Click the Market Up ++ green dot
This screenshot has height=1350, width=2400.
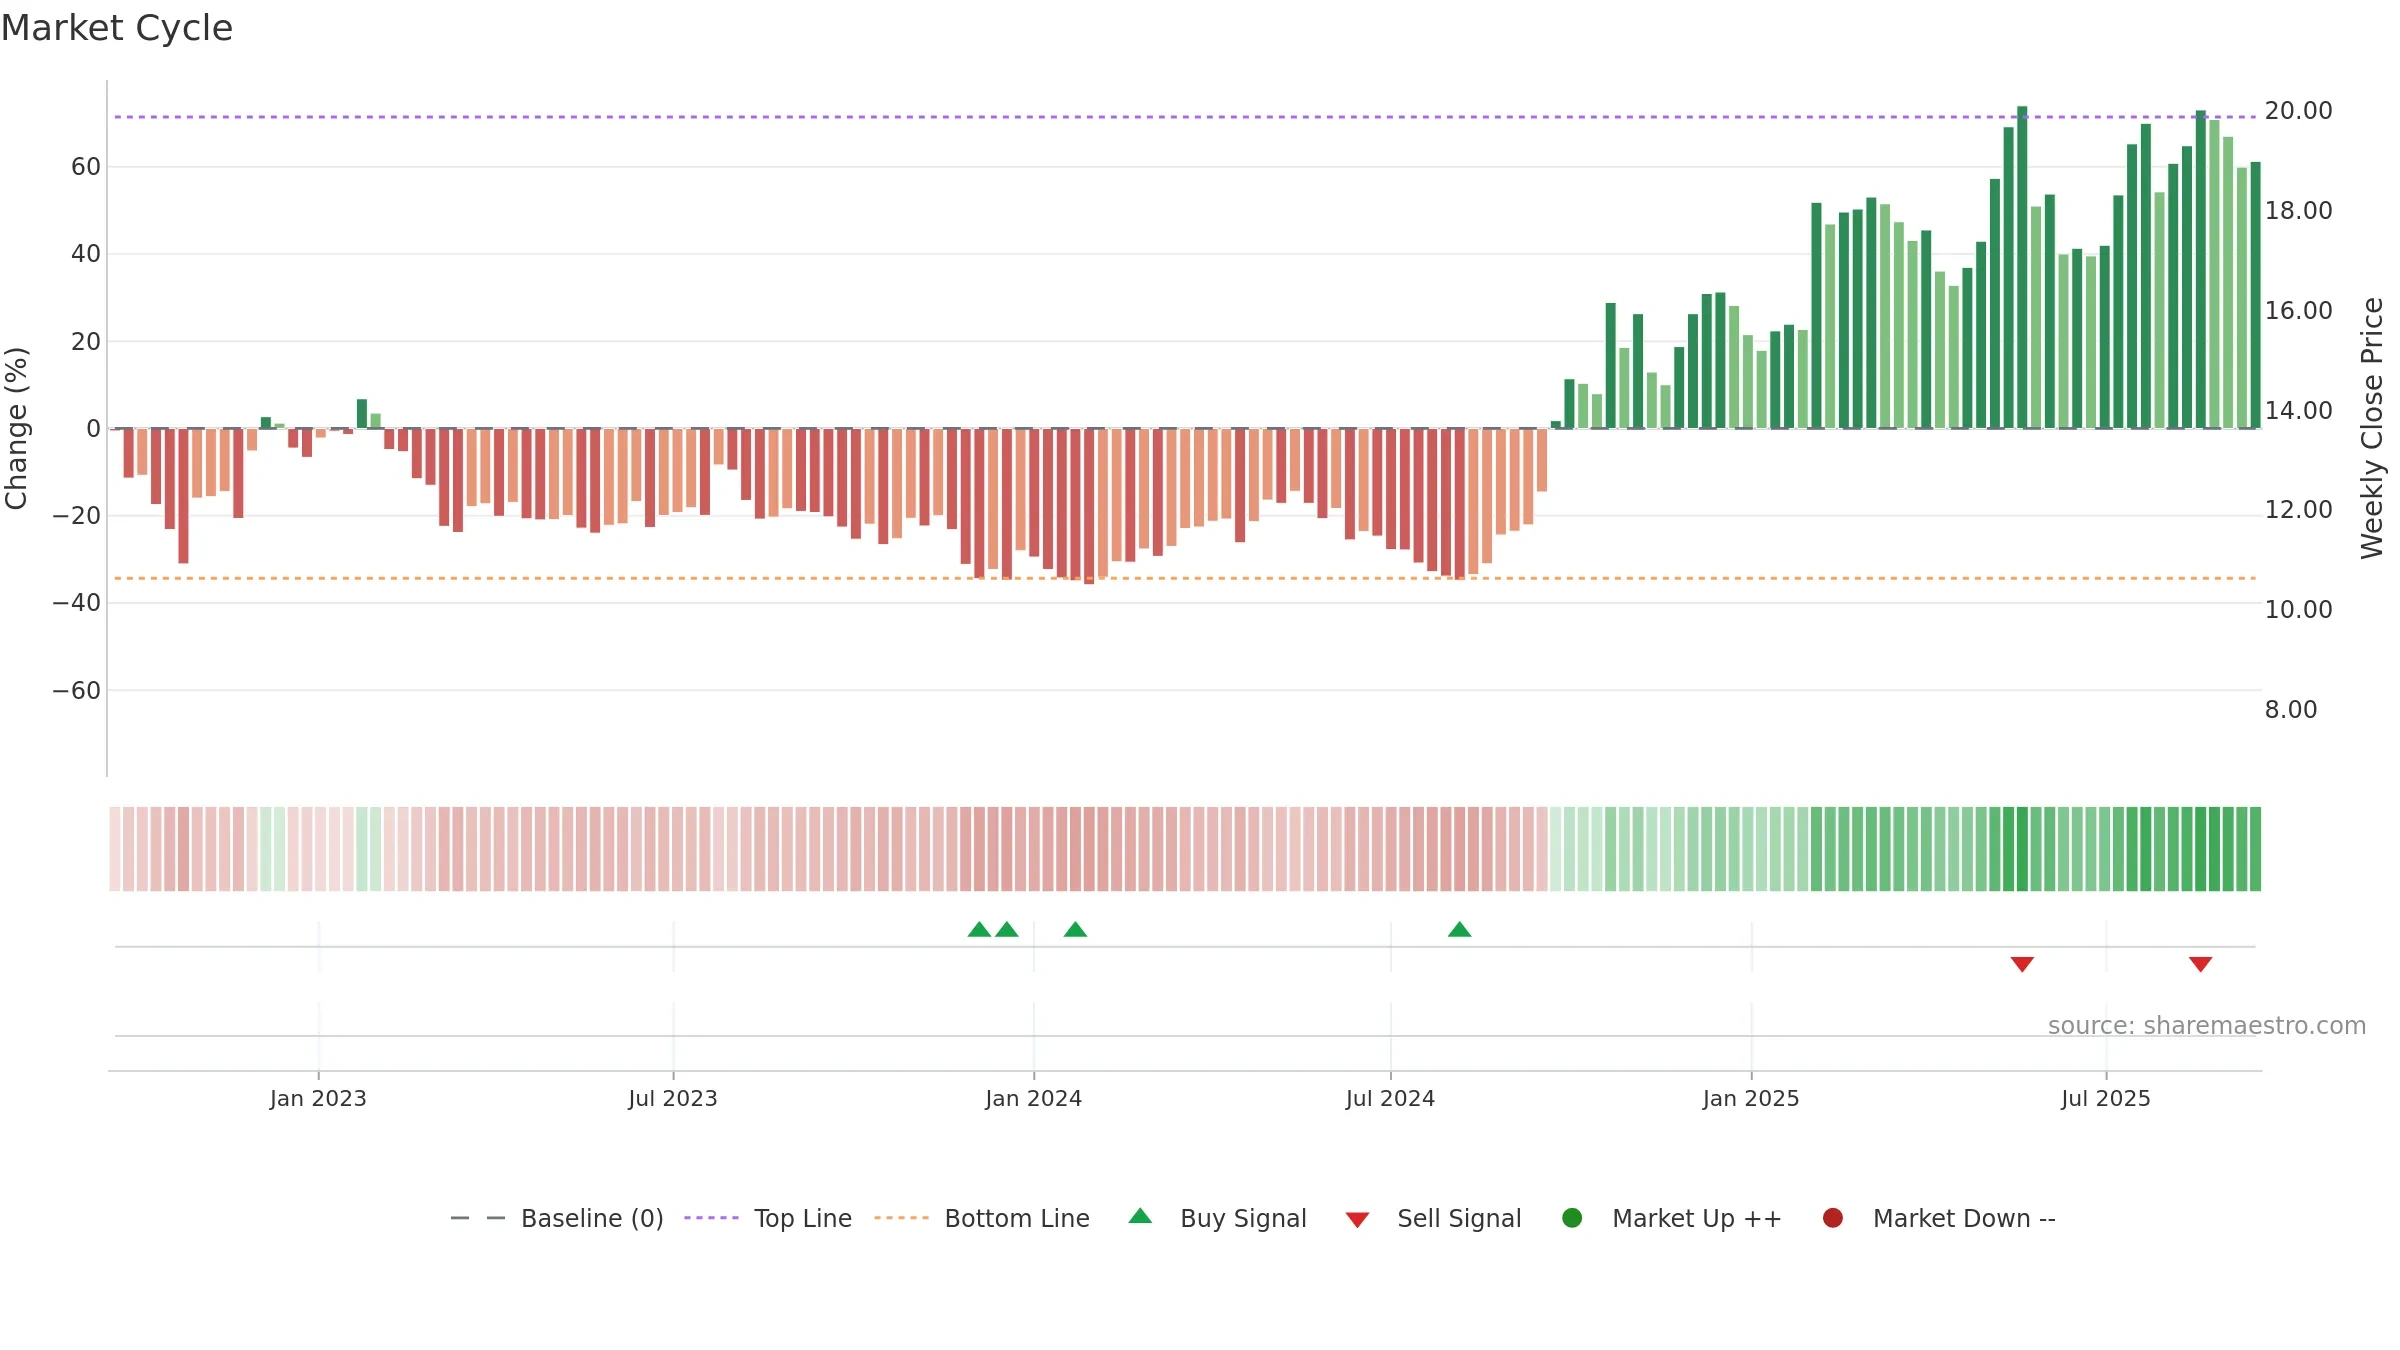tap(1572, 1218)
